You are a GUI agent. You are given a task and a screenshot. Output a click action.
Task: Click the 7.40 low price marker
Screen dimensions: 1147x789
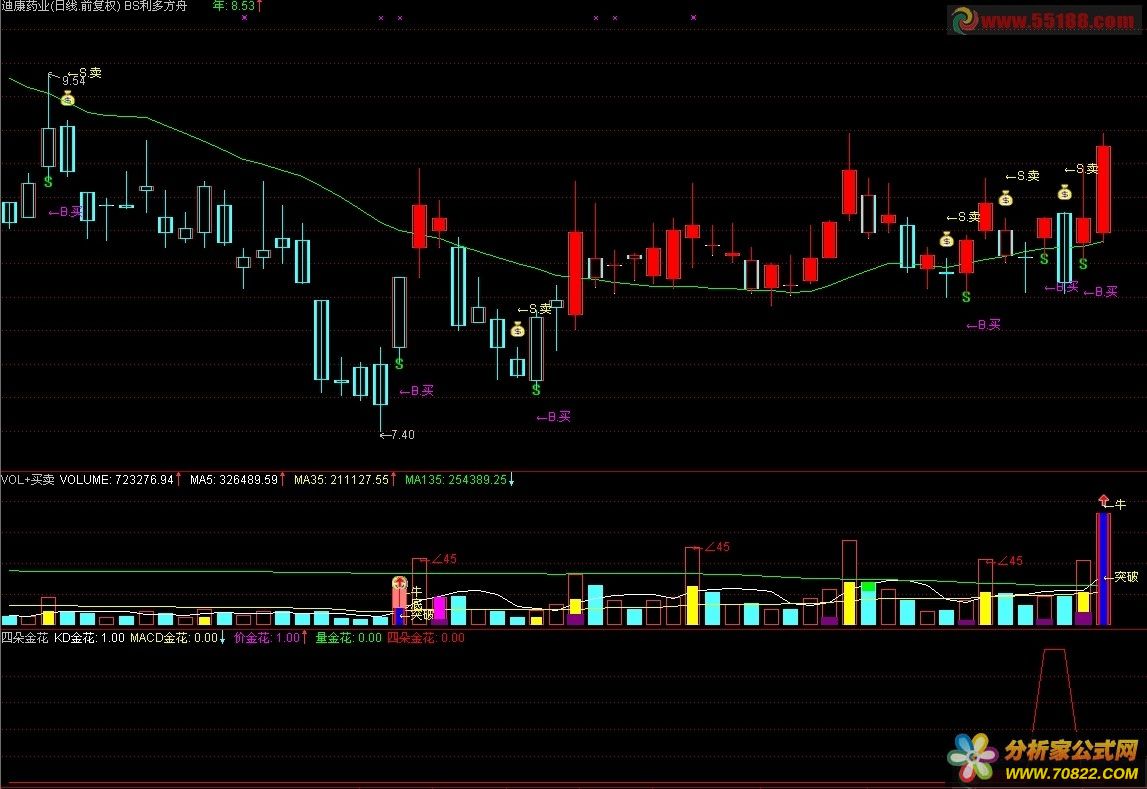click(x=400, y=435)
